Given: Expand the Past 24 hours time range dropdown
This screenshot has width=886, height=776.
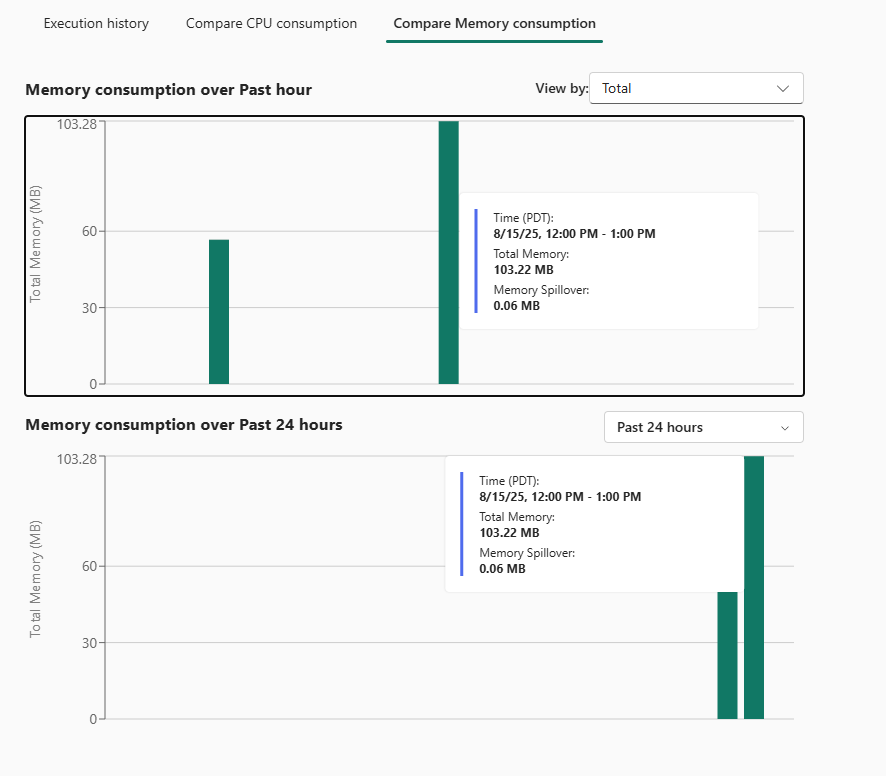Looking at the screenshot, I should pos(703,427).
